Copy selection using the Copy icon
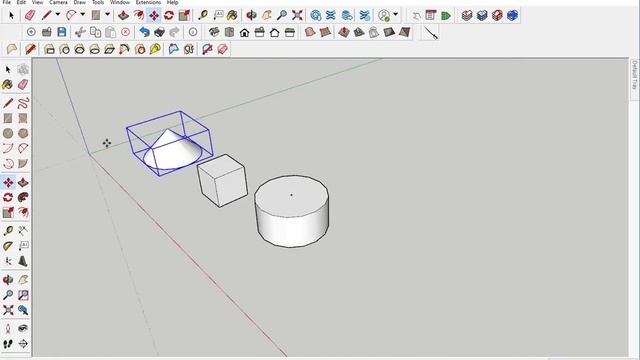Viewport: 640px width, 360px height. (95, 32)
